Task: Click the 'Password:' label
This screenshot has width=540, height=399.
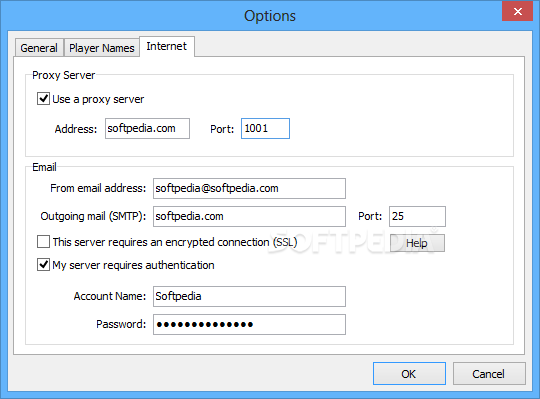Action: click(x=121, y=324)
